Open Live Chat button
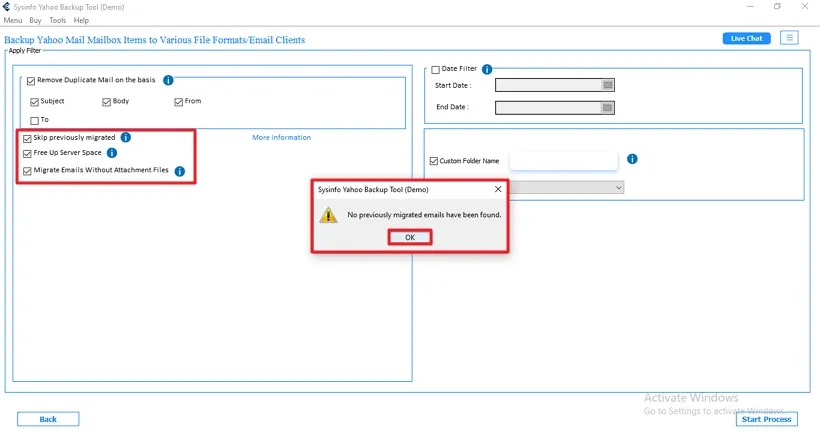This screenshot has width=820, height=437. [x=746, y=38]
